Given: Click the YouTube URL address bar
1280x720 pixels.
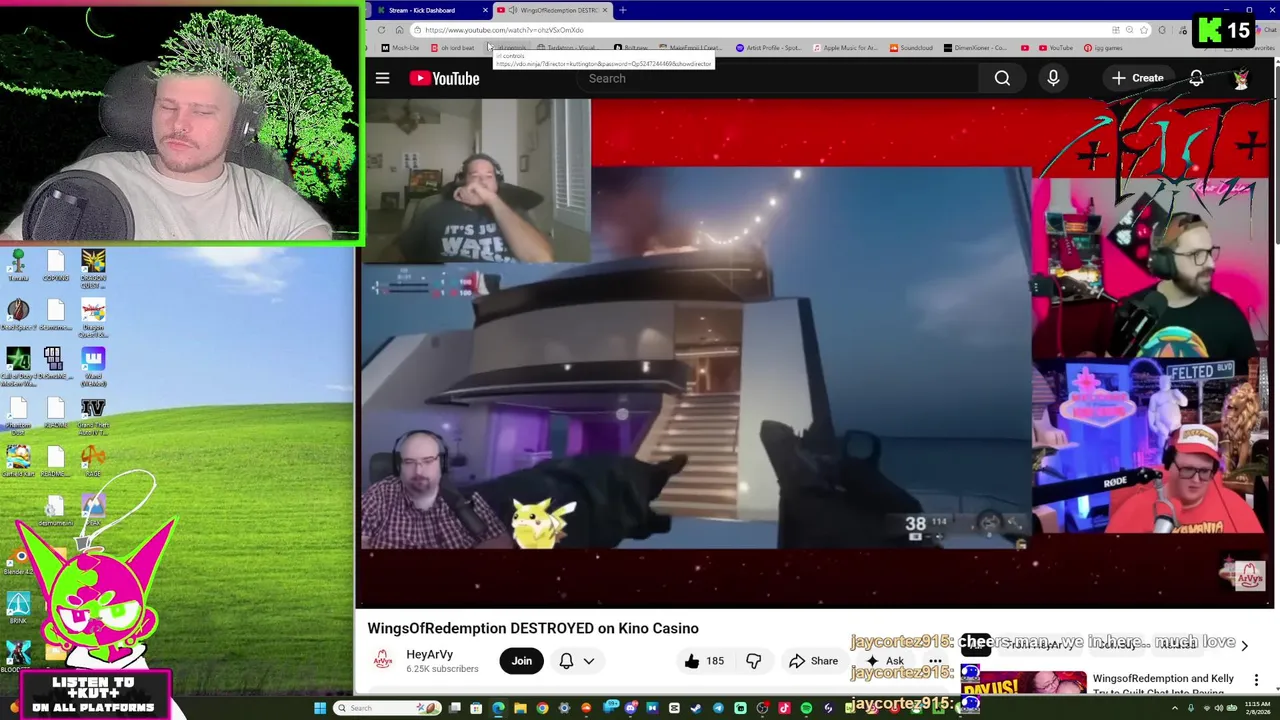Looking at the screenshot, I should pyautogui.click(x=760, y=30).
